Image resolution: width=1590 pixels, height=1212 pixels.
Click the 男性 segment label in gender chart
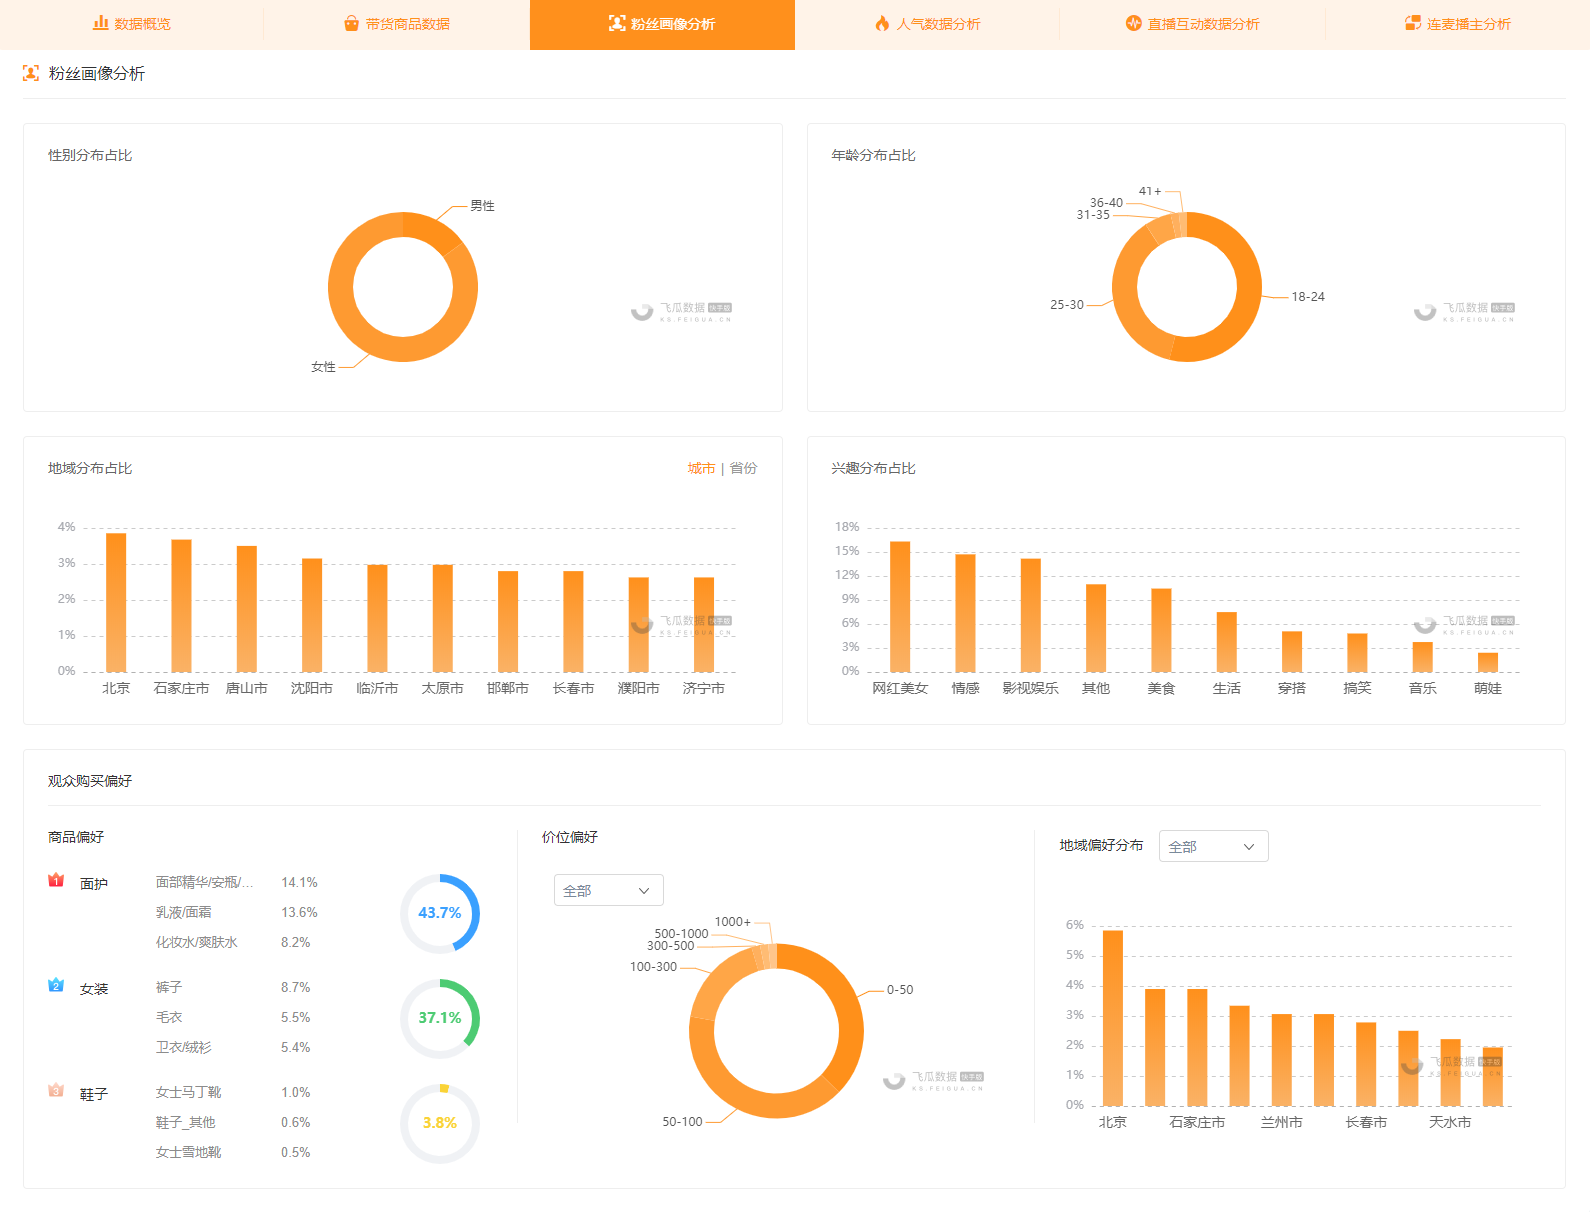[x=482, y=206]
